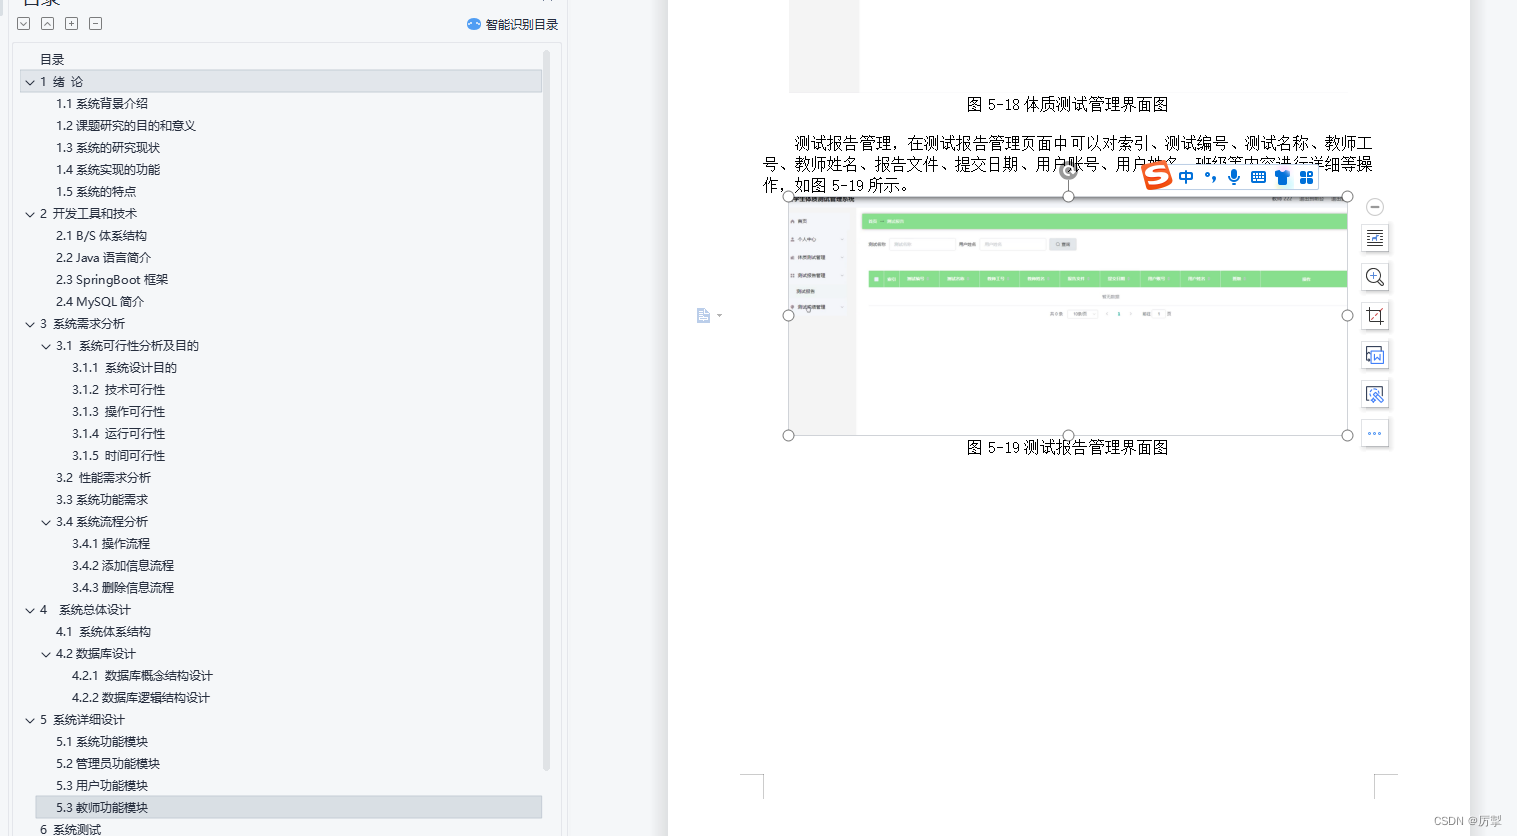Collapse the 4.2 数据库设计 subsection
The height and width of the screenshot is (836, 1517).
(x=46, y=654)
